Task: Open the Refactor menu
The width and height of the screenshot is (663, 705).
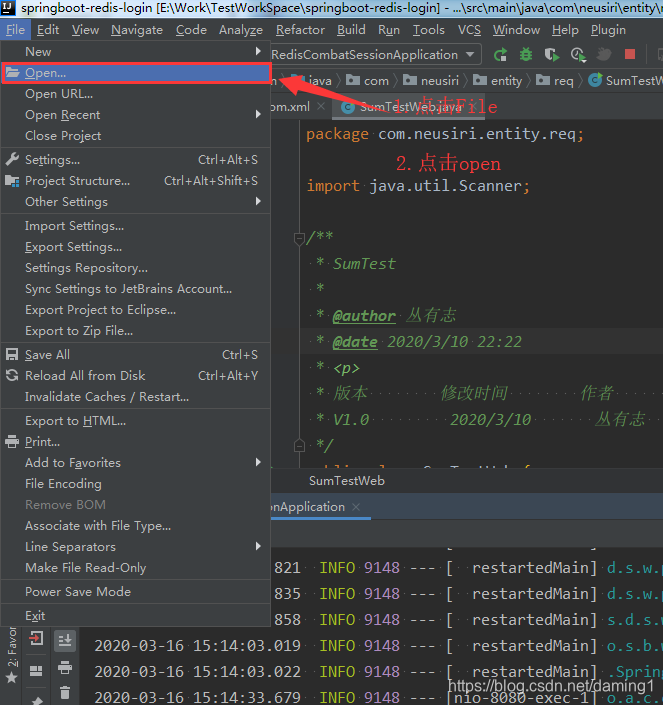Action: (300, 30)
